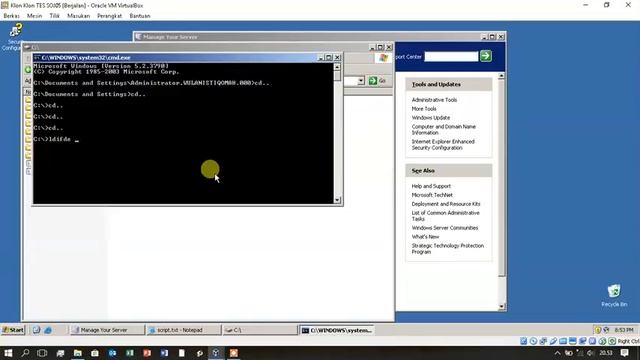Click the VirtualBox icon on the host taskbar
This screenshot has width=640, height=360.
click(x=216, y=353)
